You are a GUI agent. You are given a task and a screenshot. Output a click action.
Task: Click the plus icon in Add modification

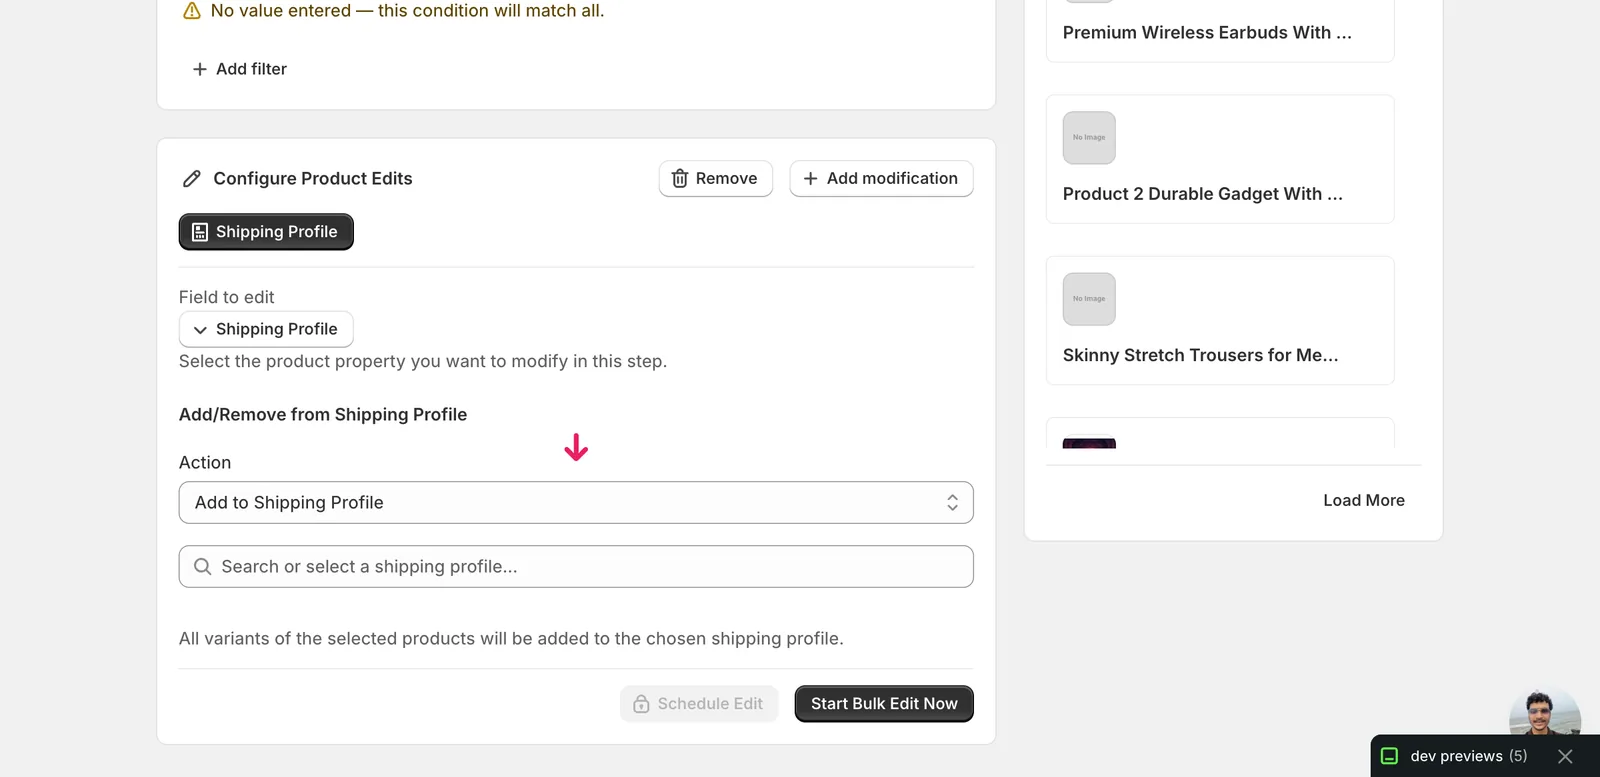click(x=811, y=179)
